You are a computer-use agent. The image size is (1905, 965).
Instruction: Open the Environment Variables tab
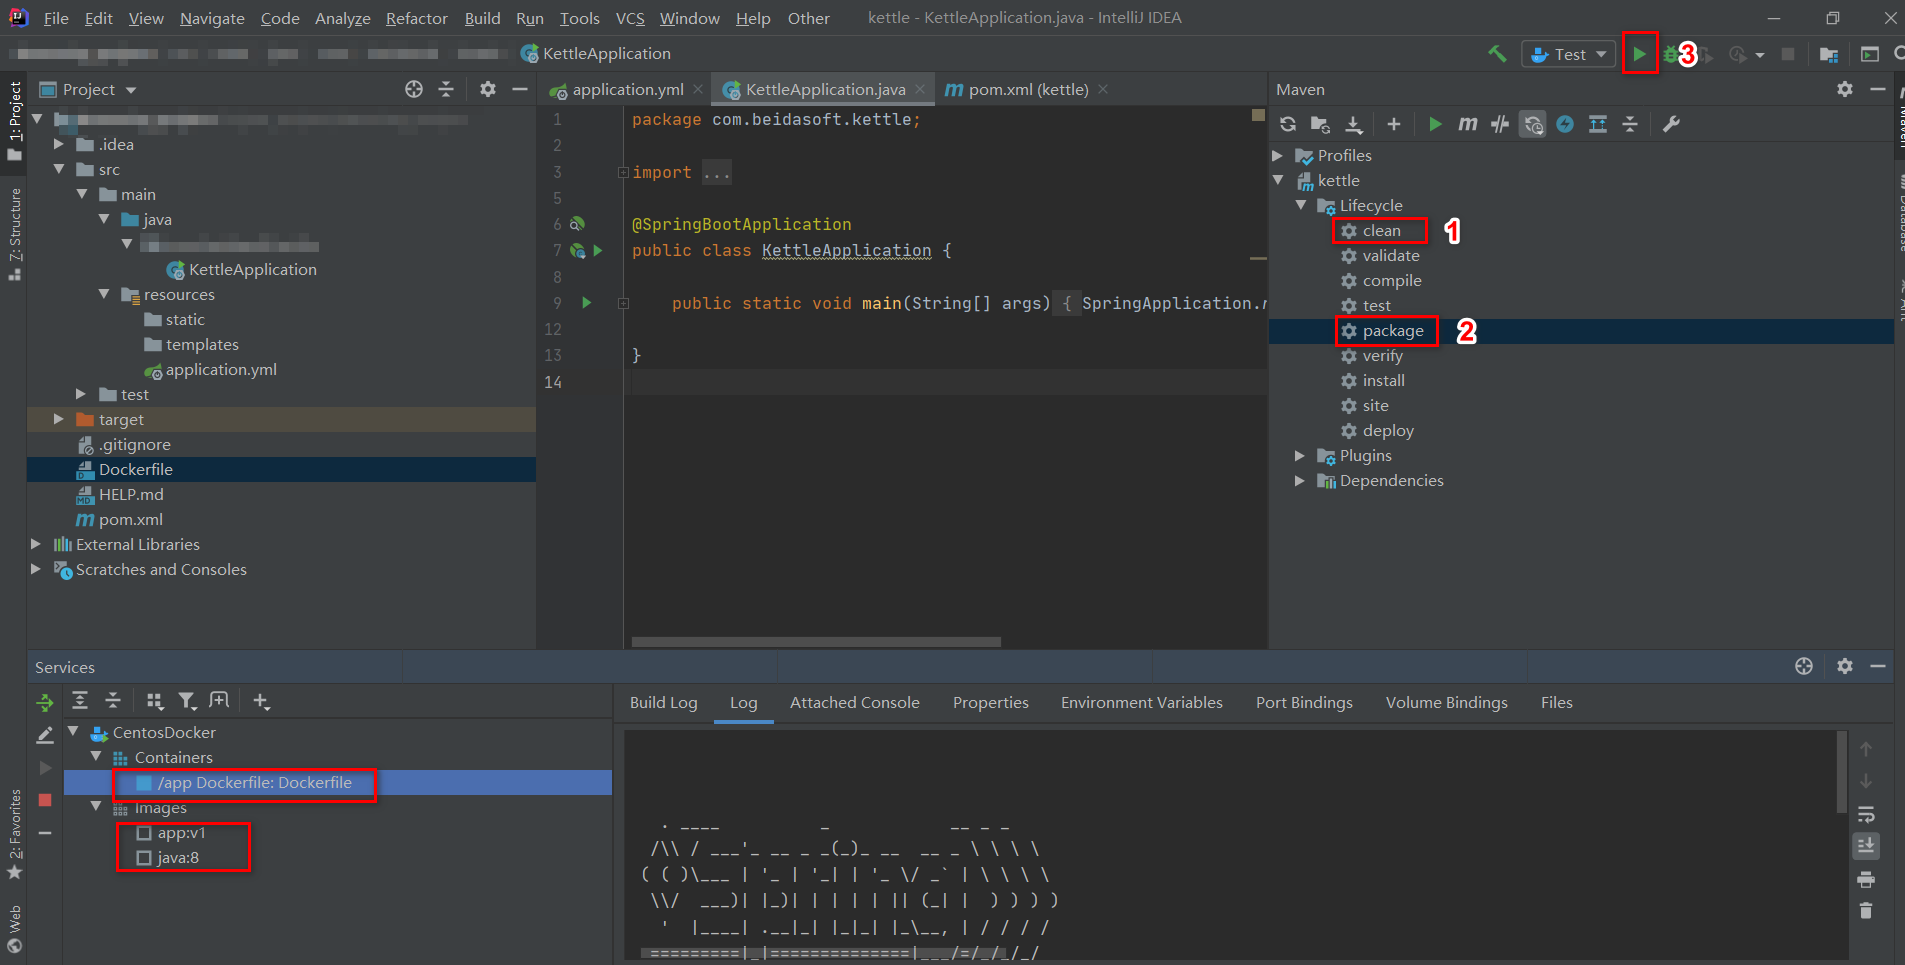[1141, 703]
